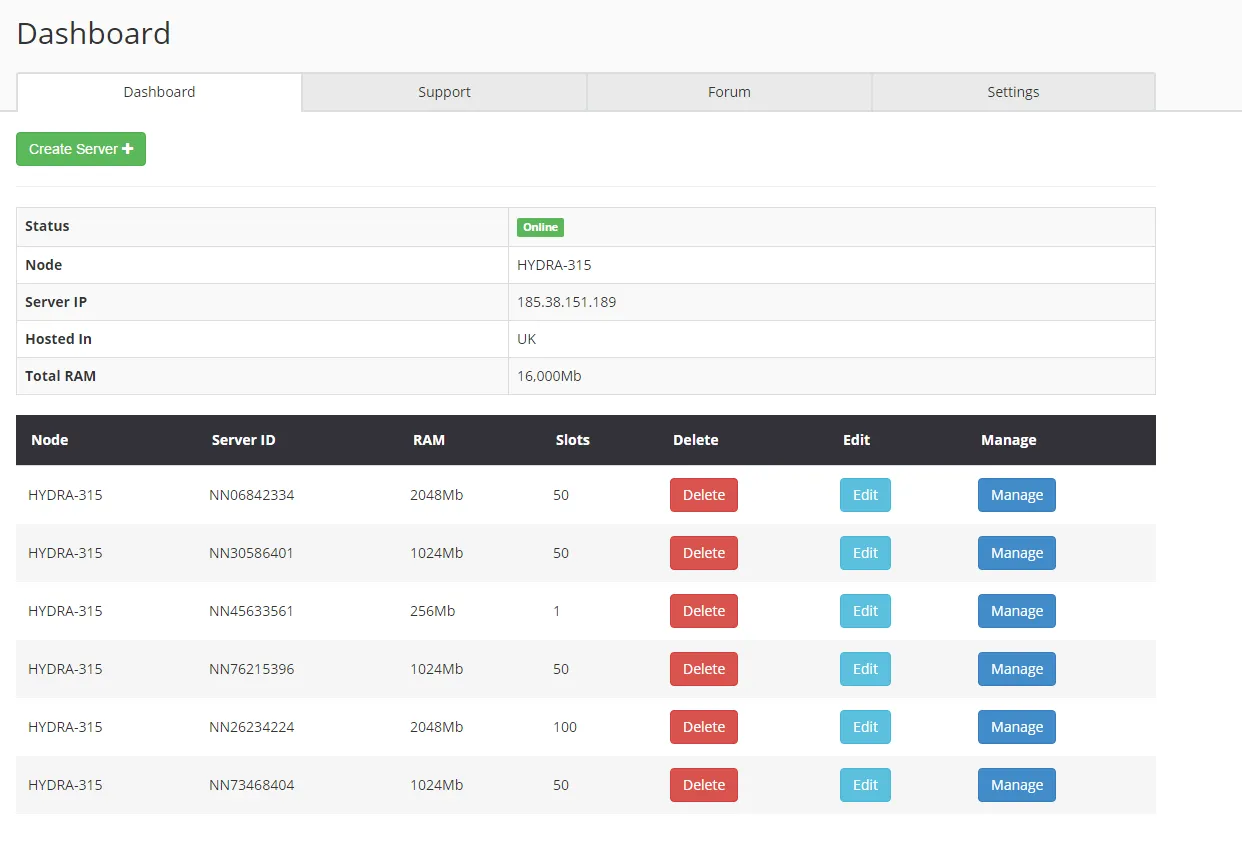Click the Create Server button
Screen dimensions: 1242x844
(x=81, y=149)
